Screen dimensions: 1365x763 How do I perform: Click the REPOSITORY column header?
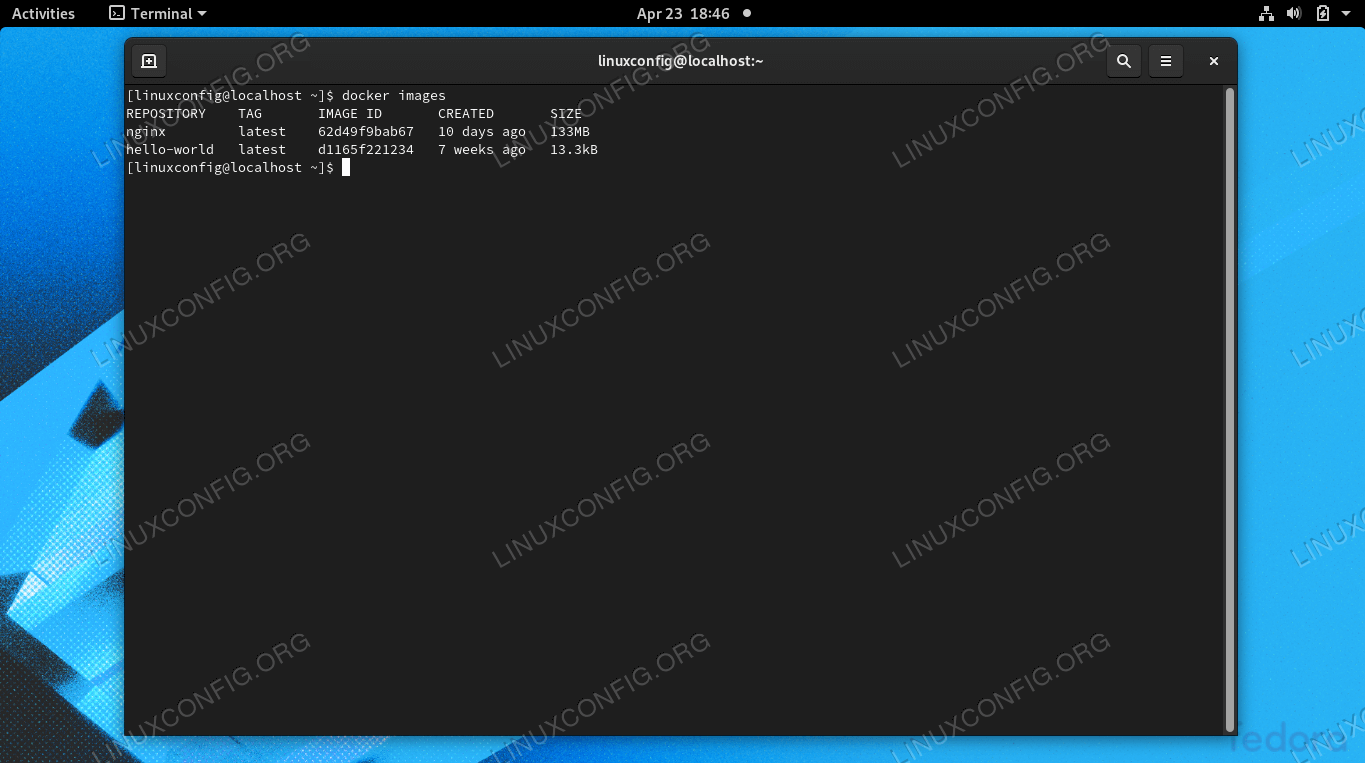[x=166, y=114]
